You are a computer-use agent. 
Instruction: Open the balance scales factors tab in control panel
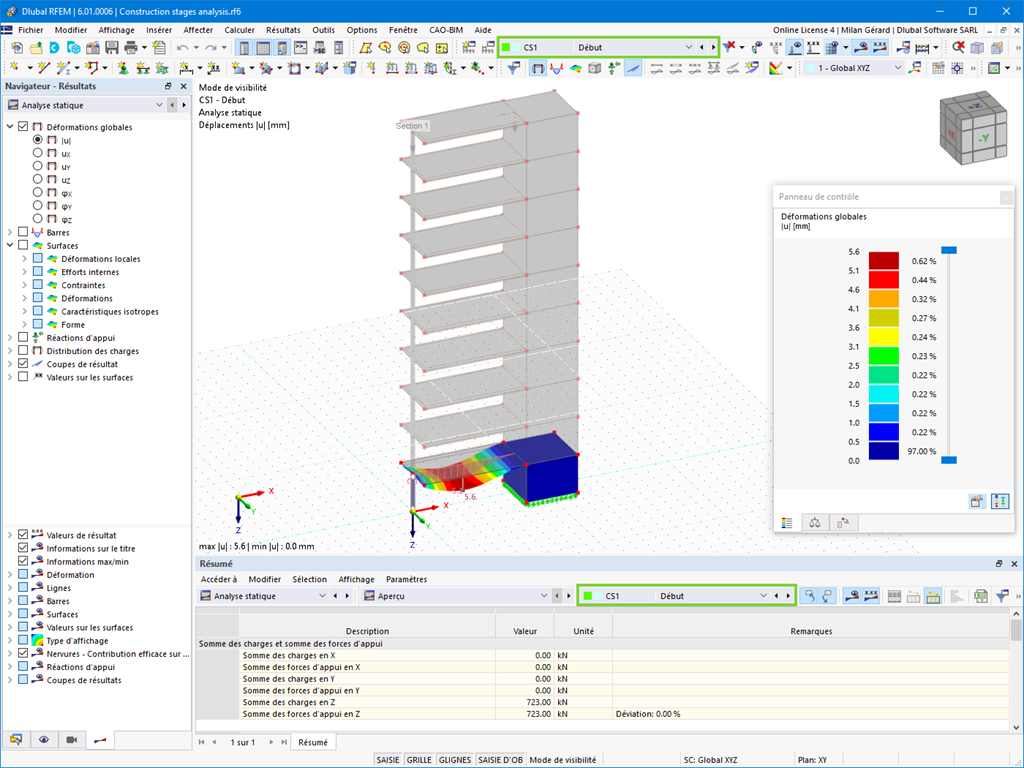[x=814, y=522]
